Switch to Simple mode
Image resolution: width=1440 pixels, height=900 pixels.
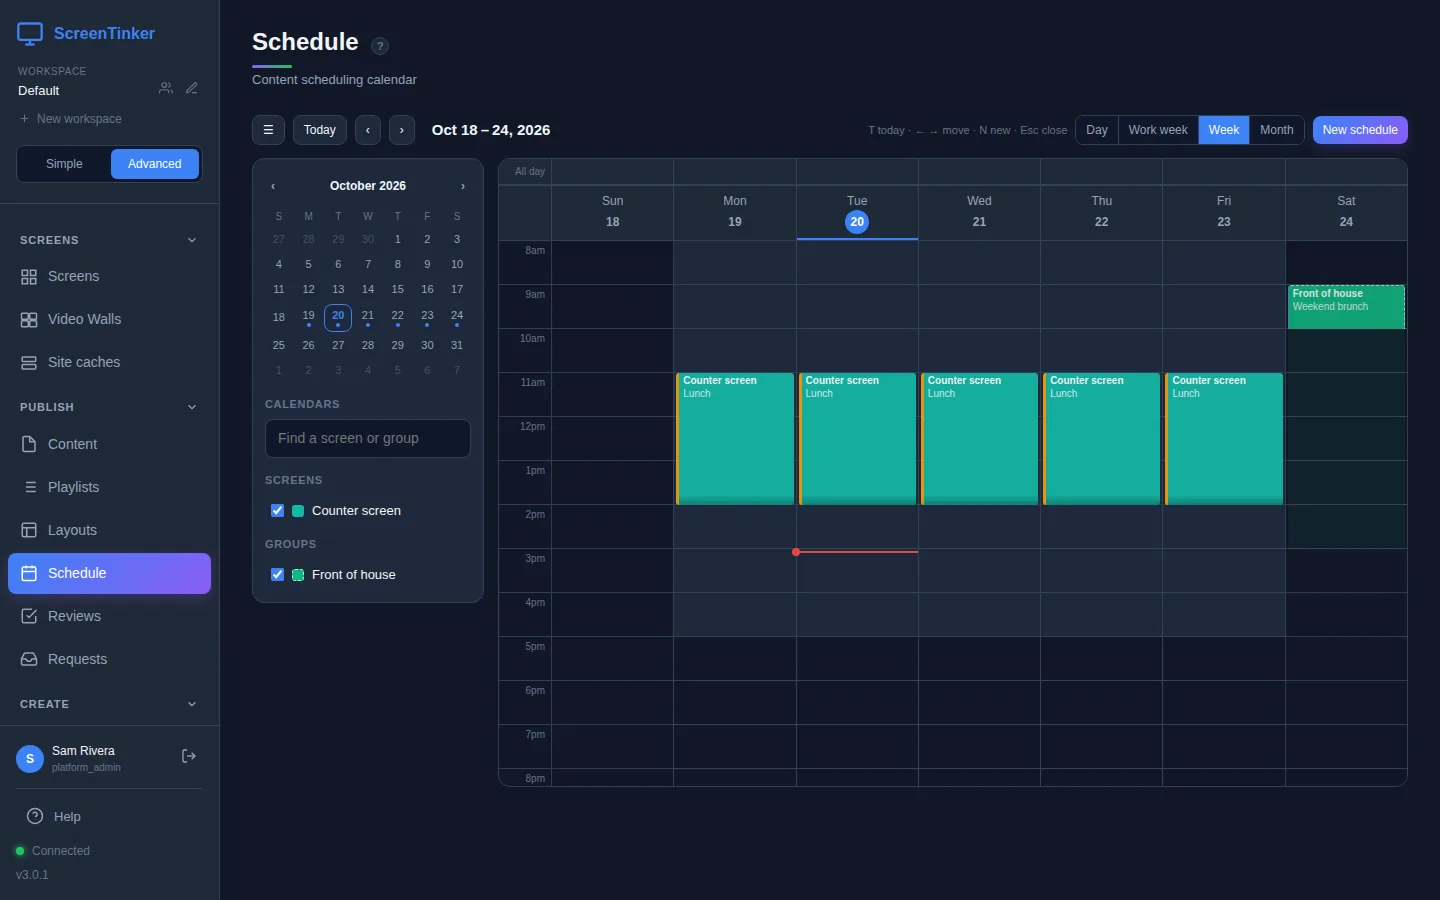click(64, 164)
